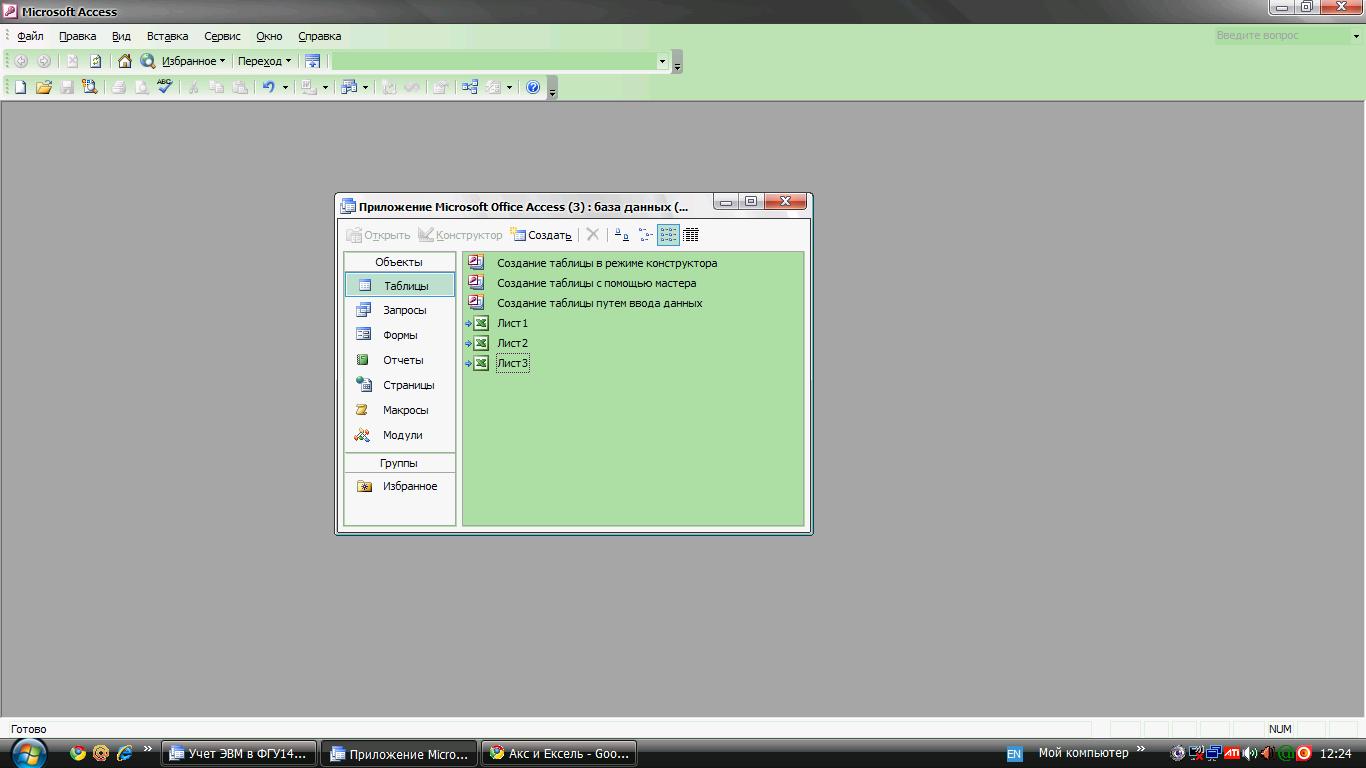
Task: Click the New database icon
Action: (20, 87)
